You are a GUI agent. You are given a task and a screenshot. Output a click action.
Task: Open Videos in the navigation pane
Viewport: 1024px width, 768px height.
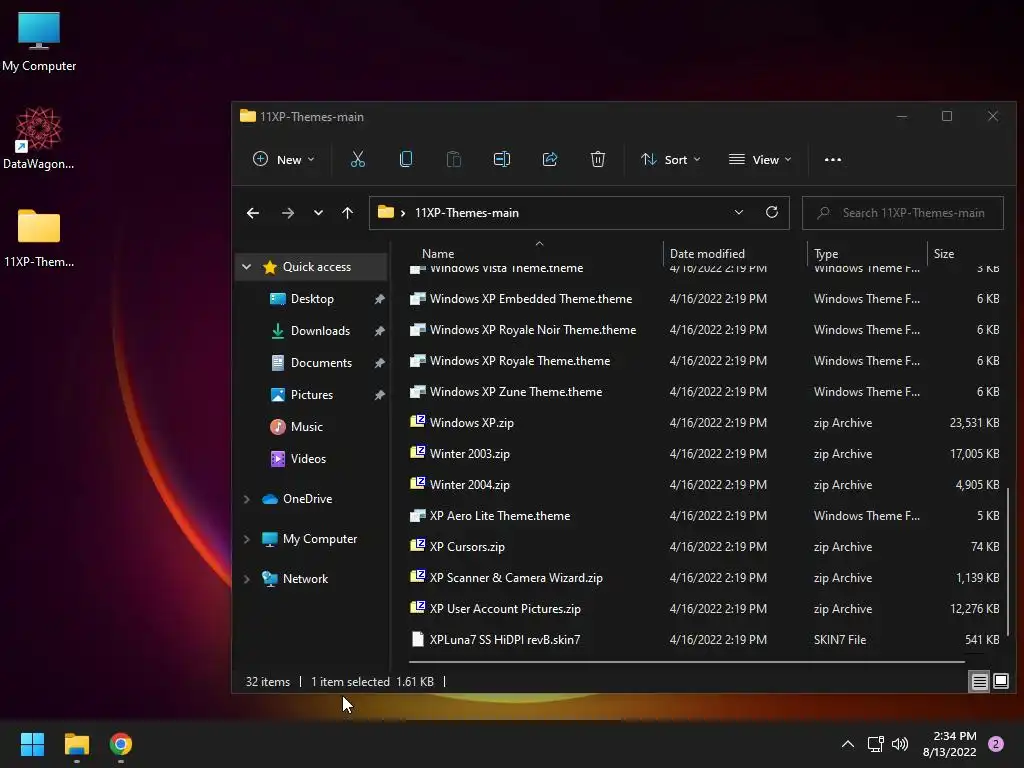pyautogui.click(x=308, y=459)
